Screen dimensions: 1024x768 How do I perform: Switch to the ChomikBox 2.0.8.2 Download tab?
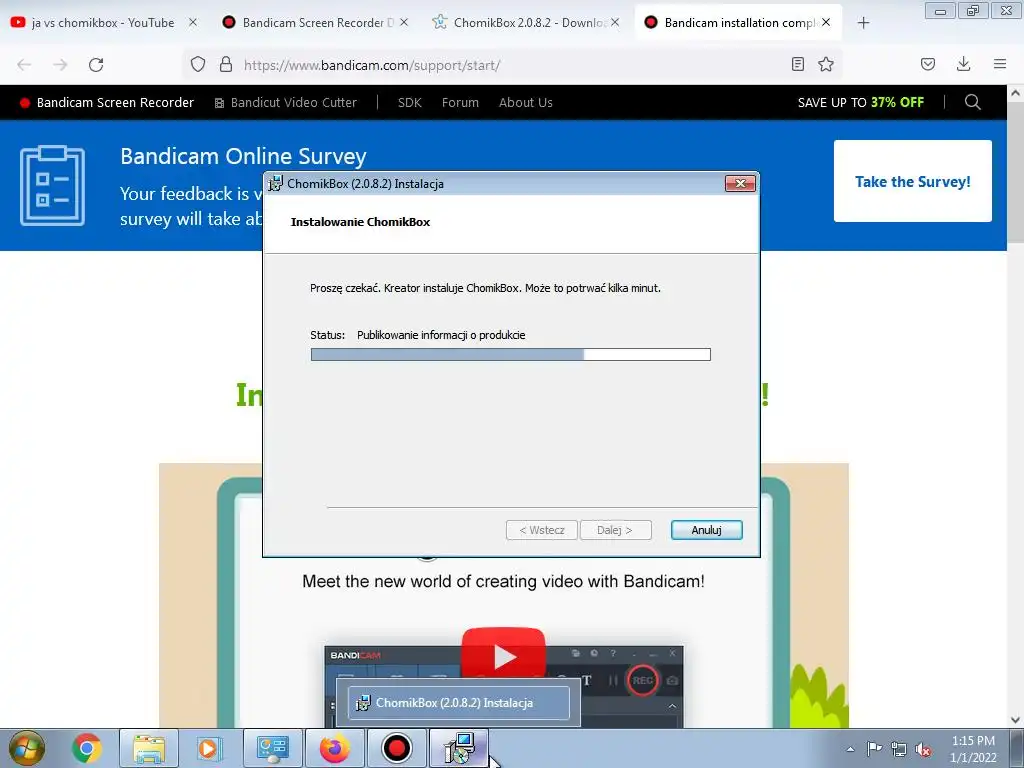click(x=529, y=23)
